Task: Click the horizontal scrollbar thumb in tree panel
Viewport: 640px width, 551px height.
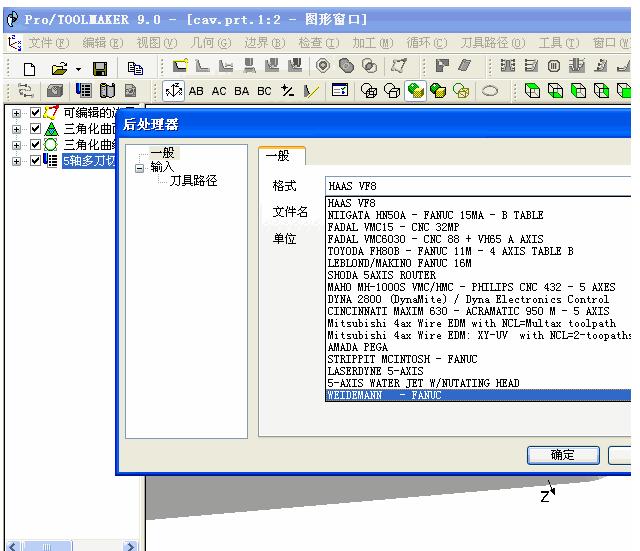Action: coord(47,546)
